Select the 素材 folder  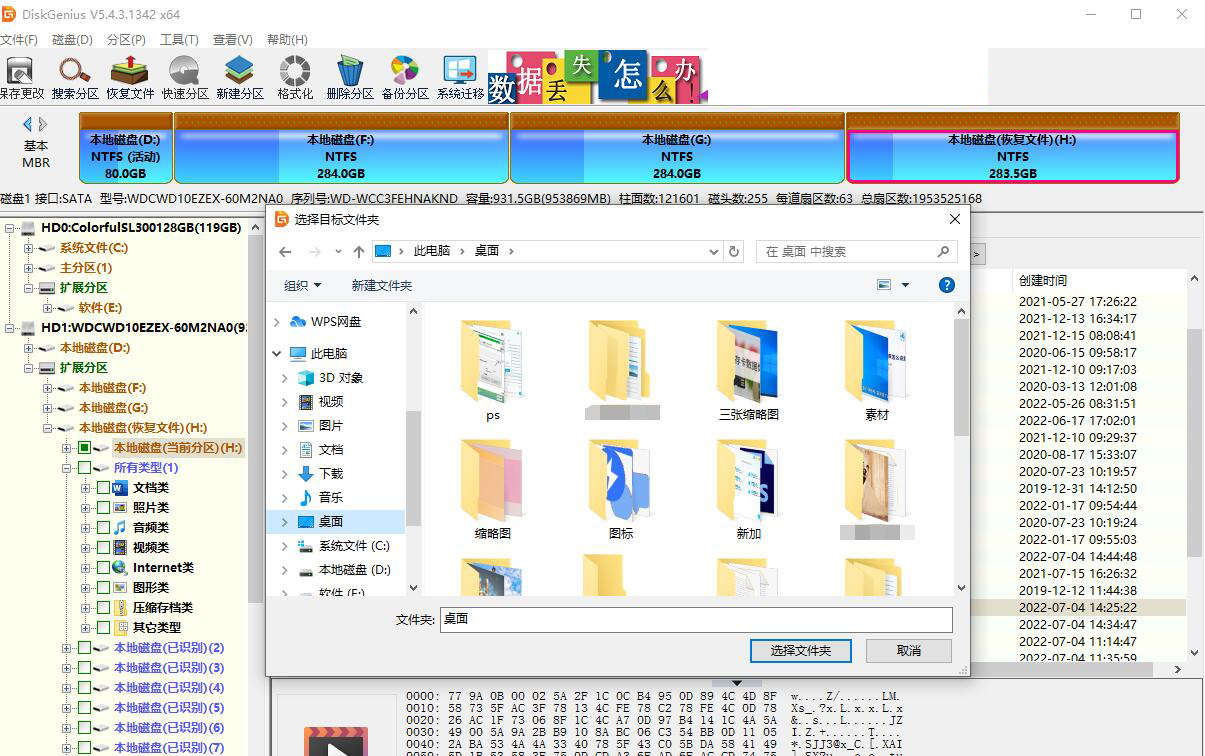(876, 370)
